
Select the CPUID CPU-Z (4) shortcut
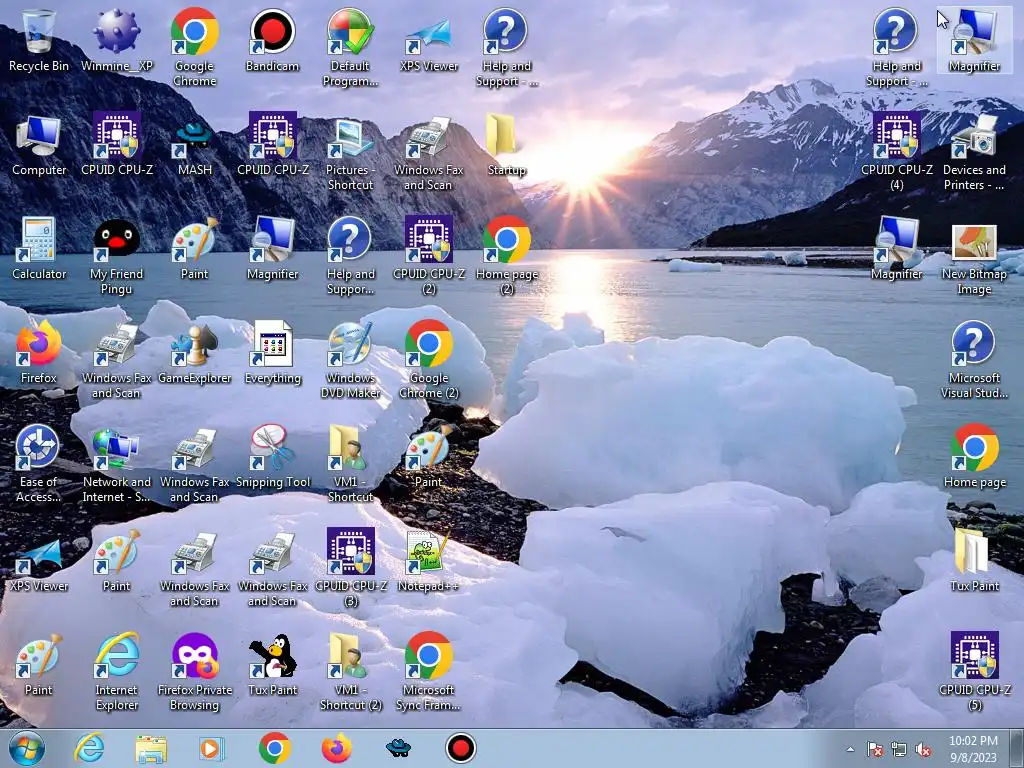tap(897, 152)
